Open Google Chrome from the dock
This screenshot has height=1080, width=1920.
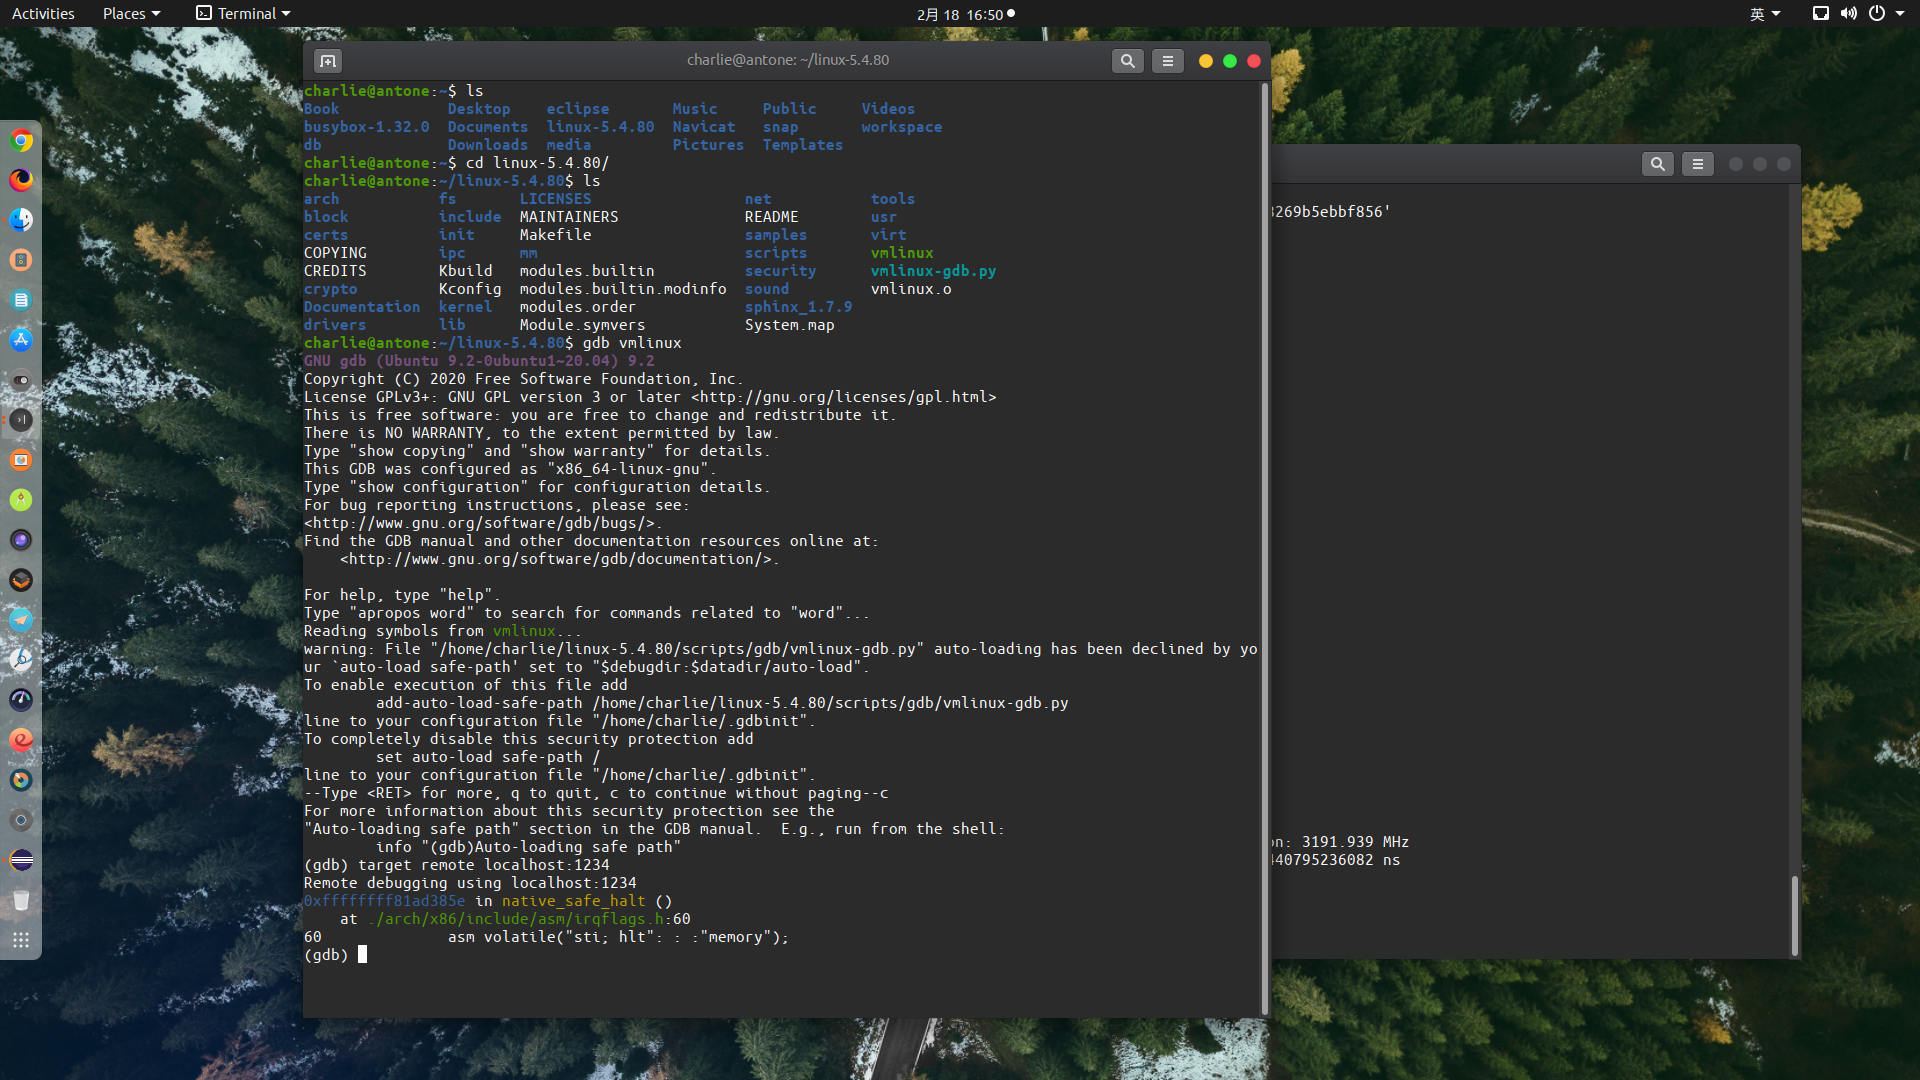click(x=21, y=141)
